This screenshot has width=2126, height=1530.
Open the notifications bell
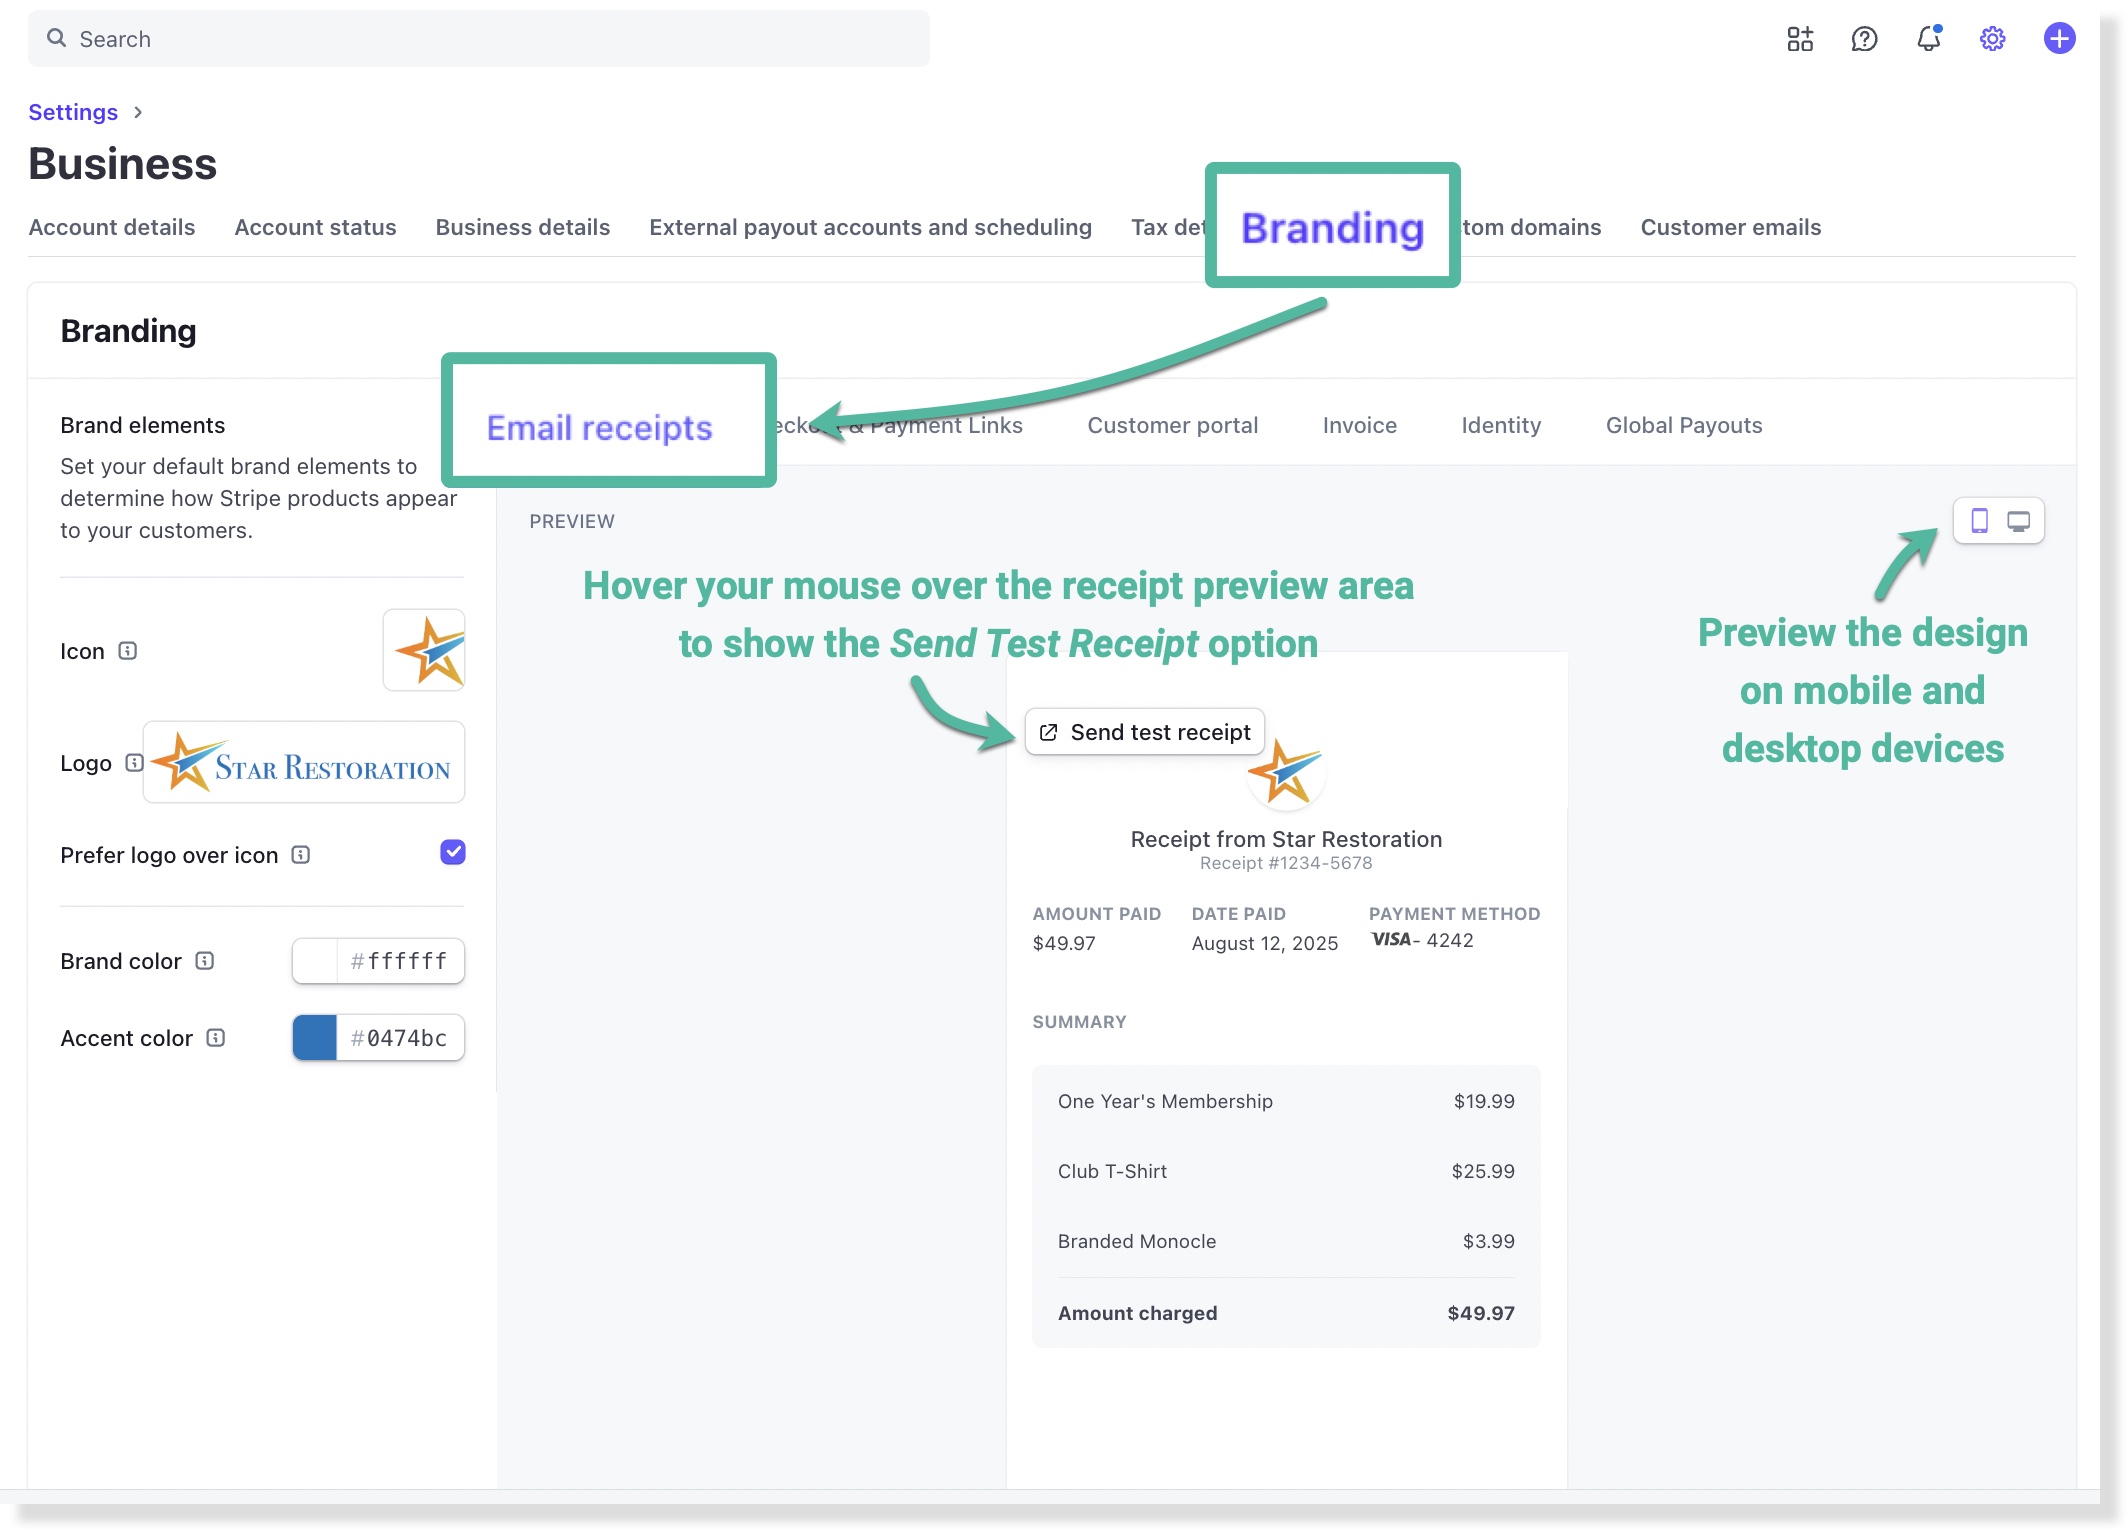[x=1928, y=39]
